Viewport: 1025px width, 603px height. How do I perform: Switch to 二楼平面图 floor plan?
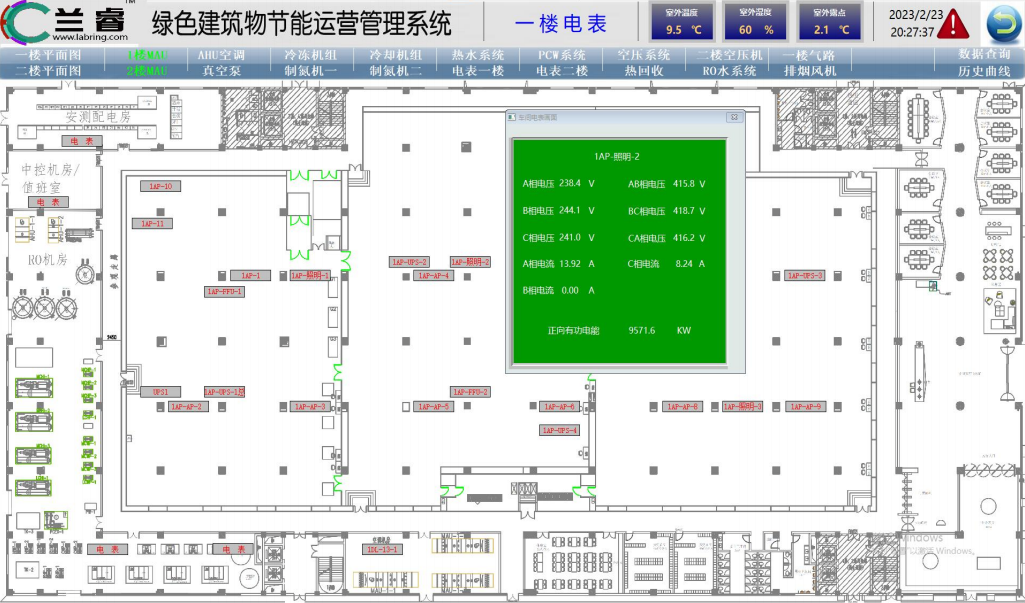48,71
